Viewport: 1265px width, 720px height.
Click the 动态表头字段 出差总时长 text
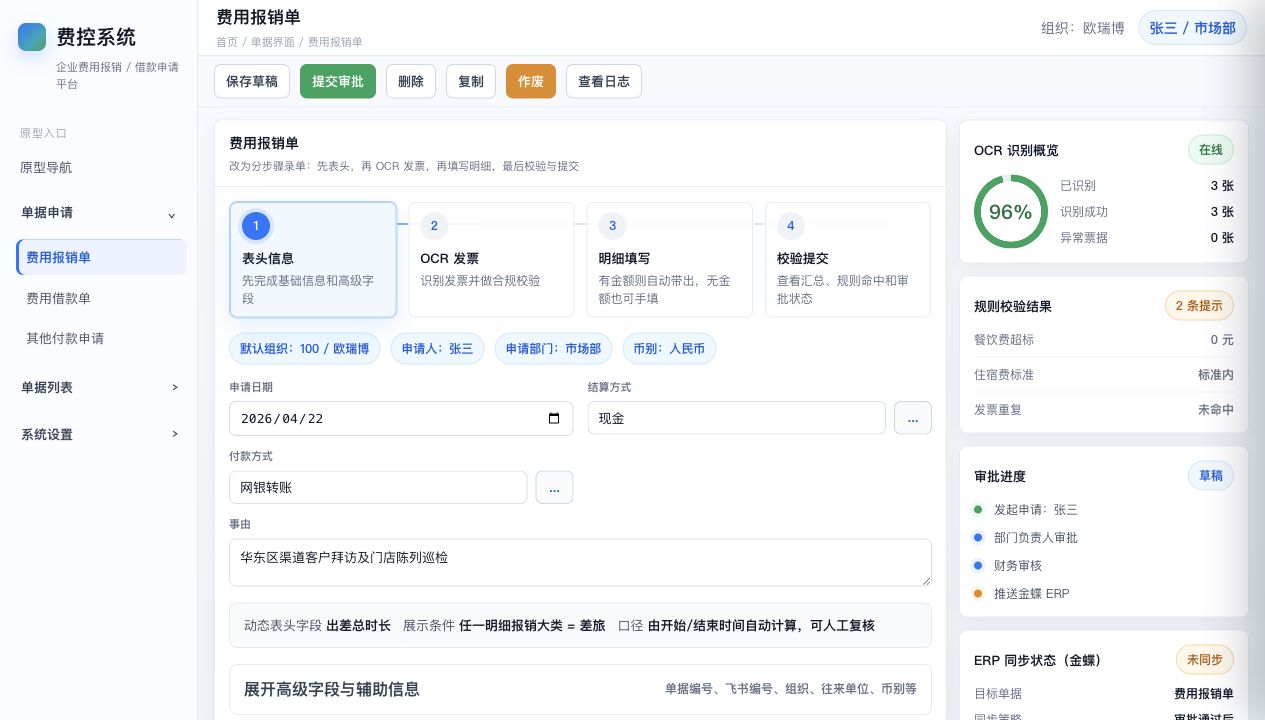317,625
